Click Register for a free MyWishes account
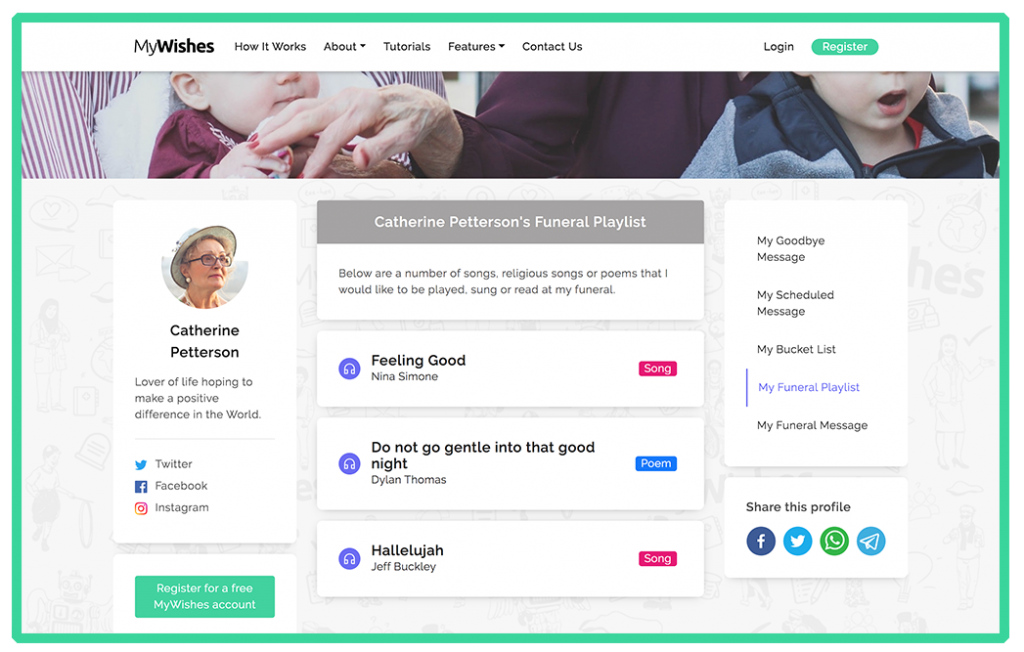The image size is (1024, 652). [x=205, y=596]
